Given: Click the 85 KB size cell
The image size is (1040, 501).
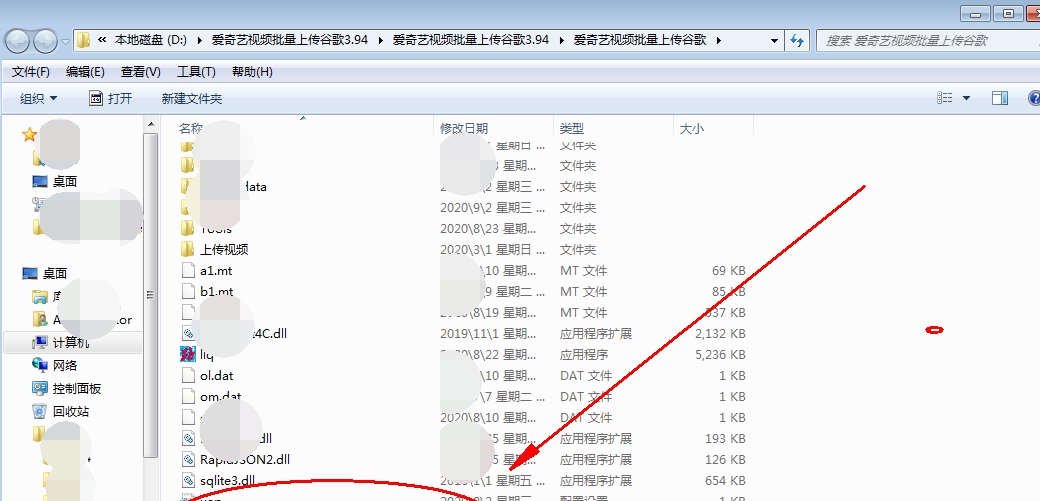Looking at the screenshot, I should click(728, 291).
